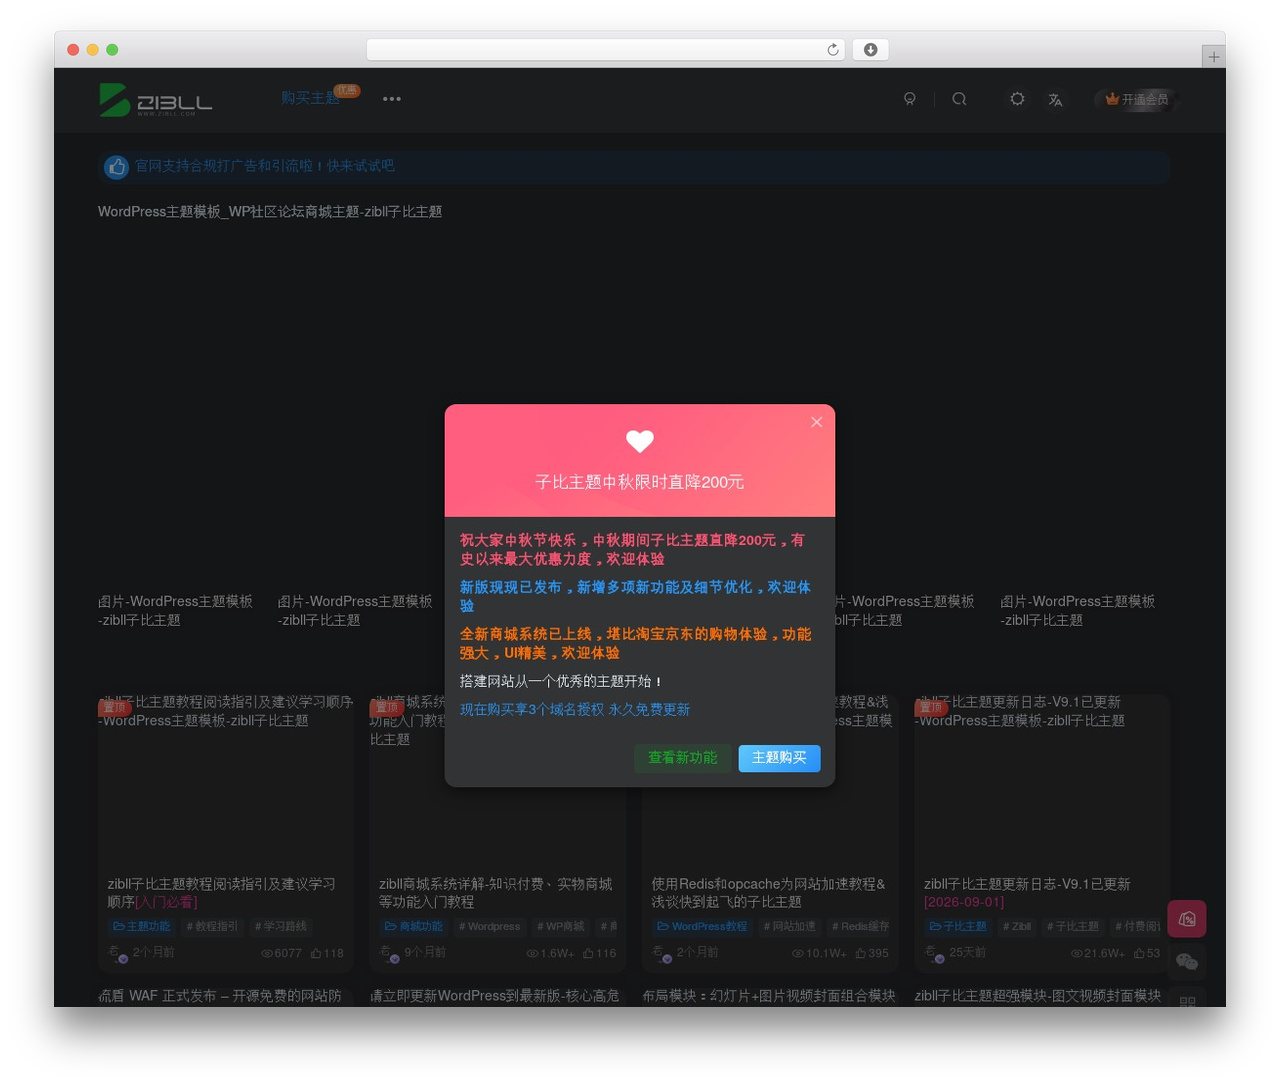Click the thumbs-up icon in announcement bar
Image resolution: width=1280 pixels, height=1084 pixels.
coord(116,167)
